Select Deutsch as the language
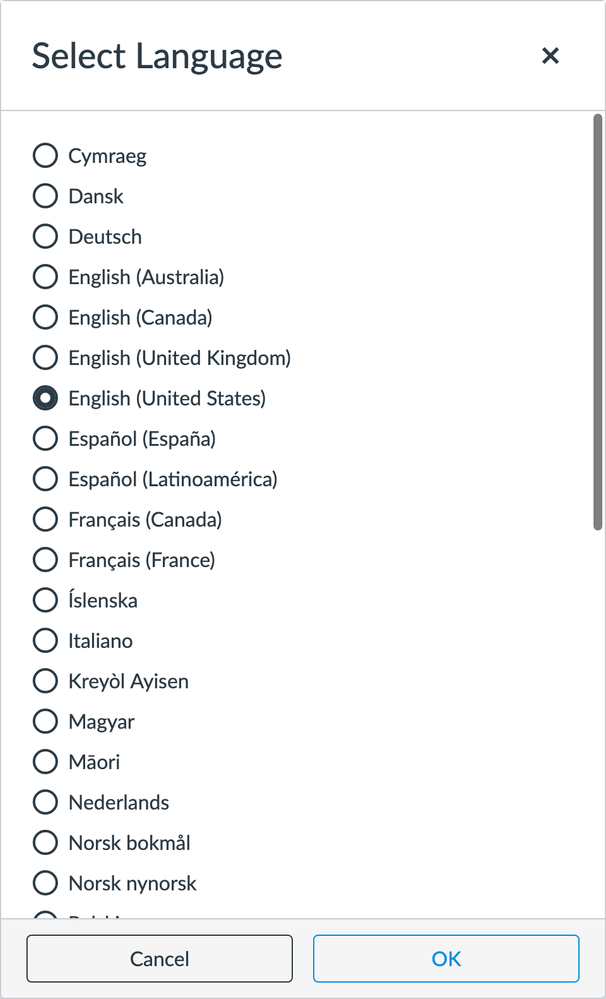The width and height of the screenshot is (606, 999). pyautogui.click(x=45, y=237)
